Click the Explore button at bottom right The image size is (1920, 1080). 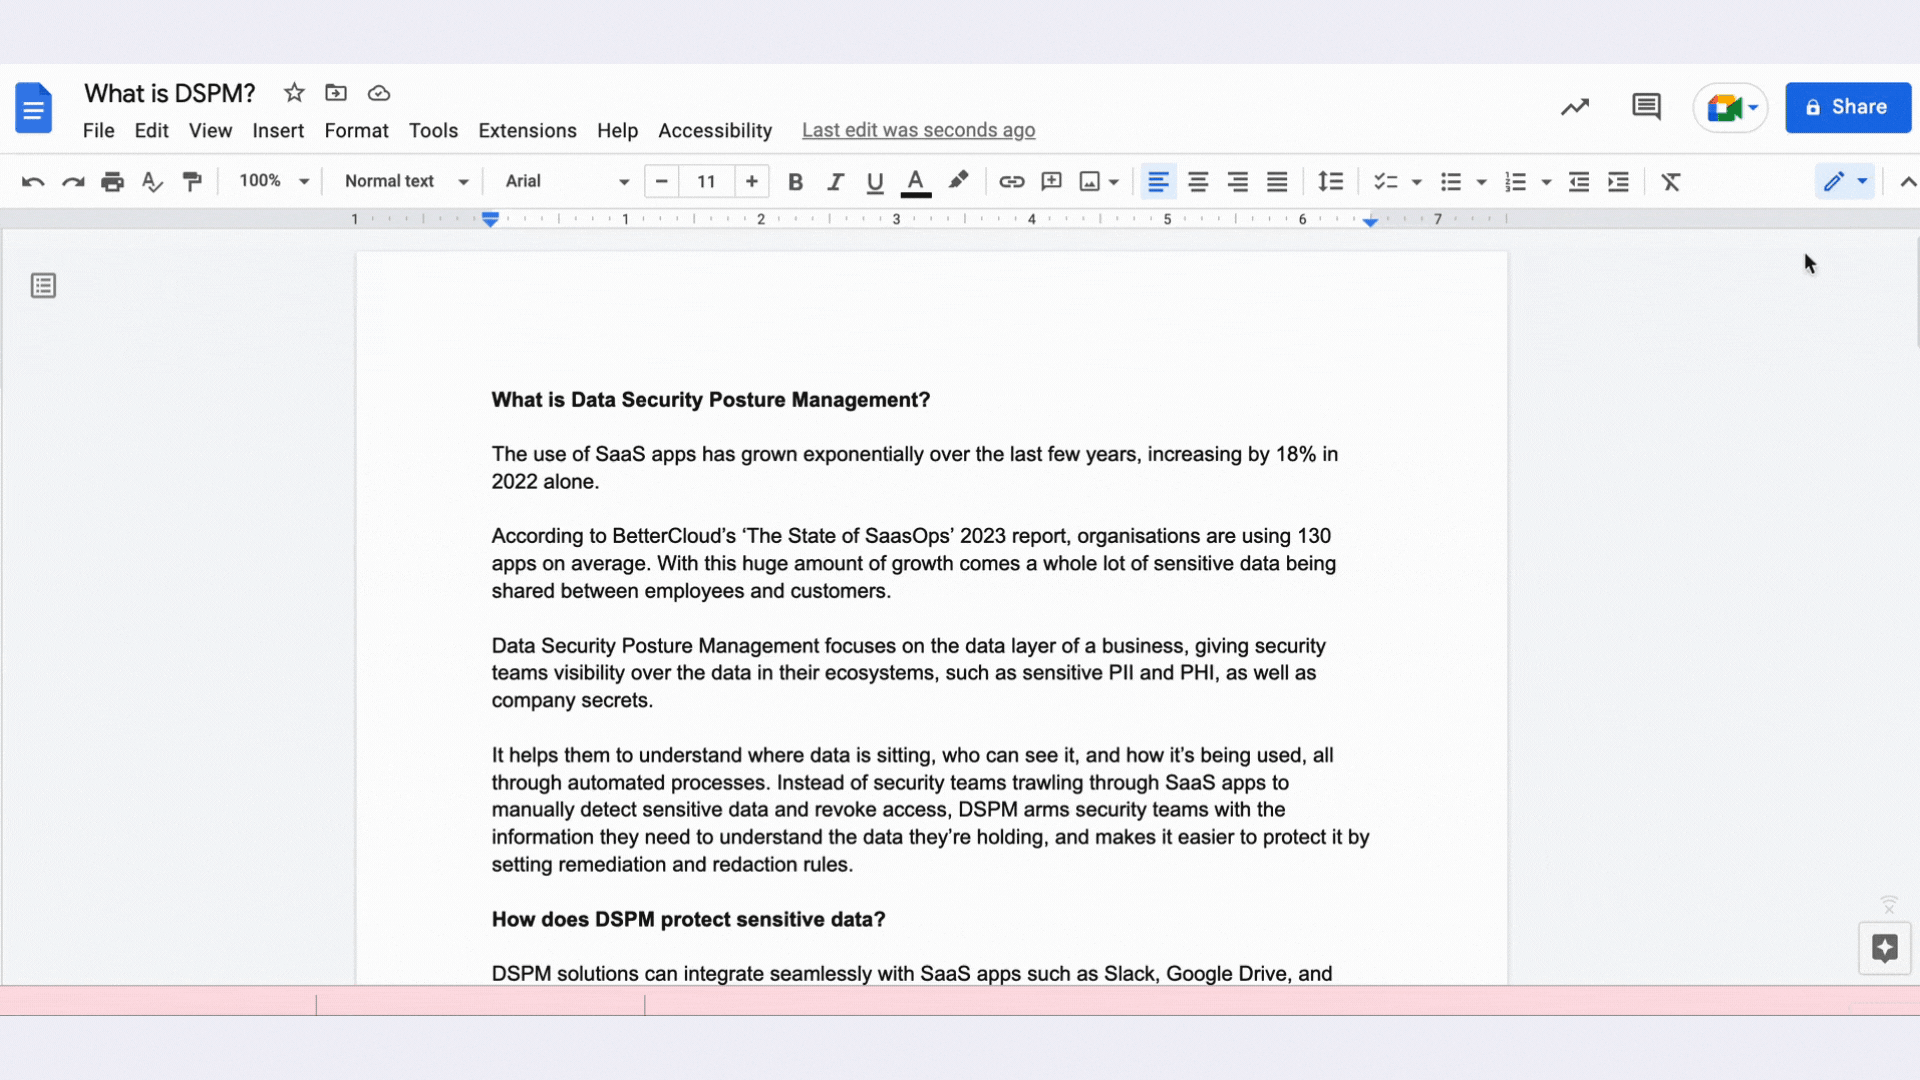[x=1884, y=948]
